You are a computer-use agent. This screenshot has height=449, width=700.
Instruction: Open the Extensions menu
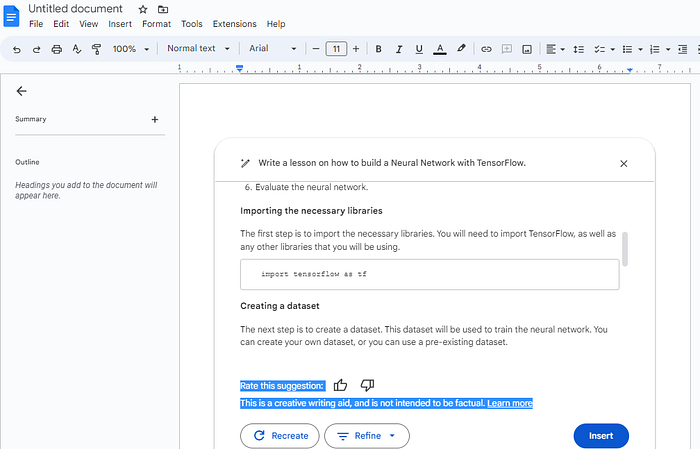(x=234, y=24)
